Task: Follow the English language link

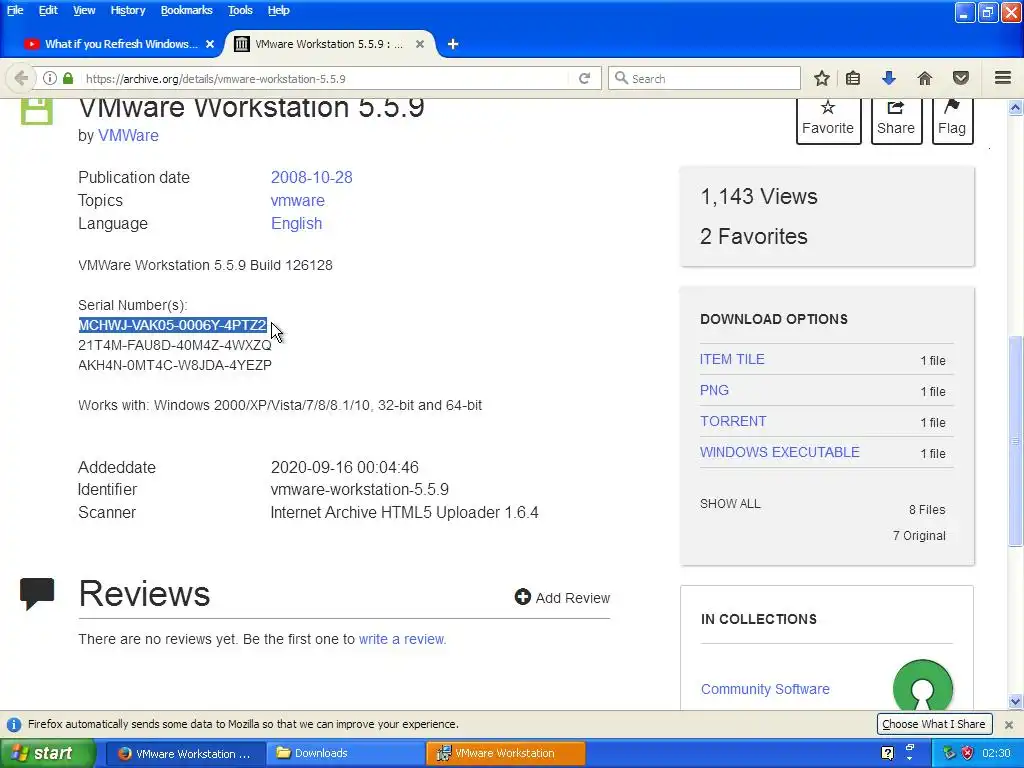Action: tap(296, 223)
